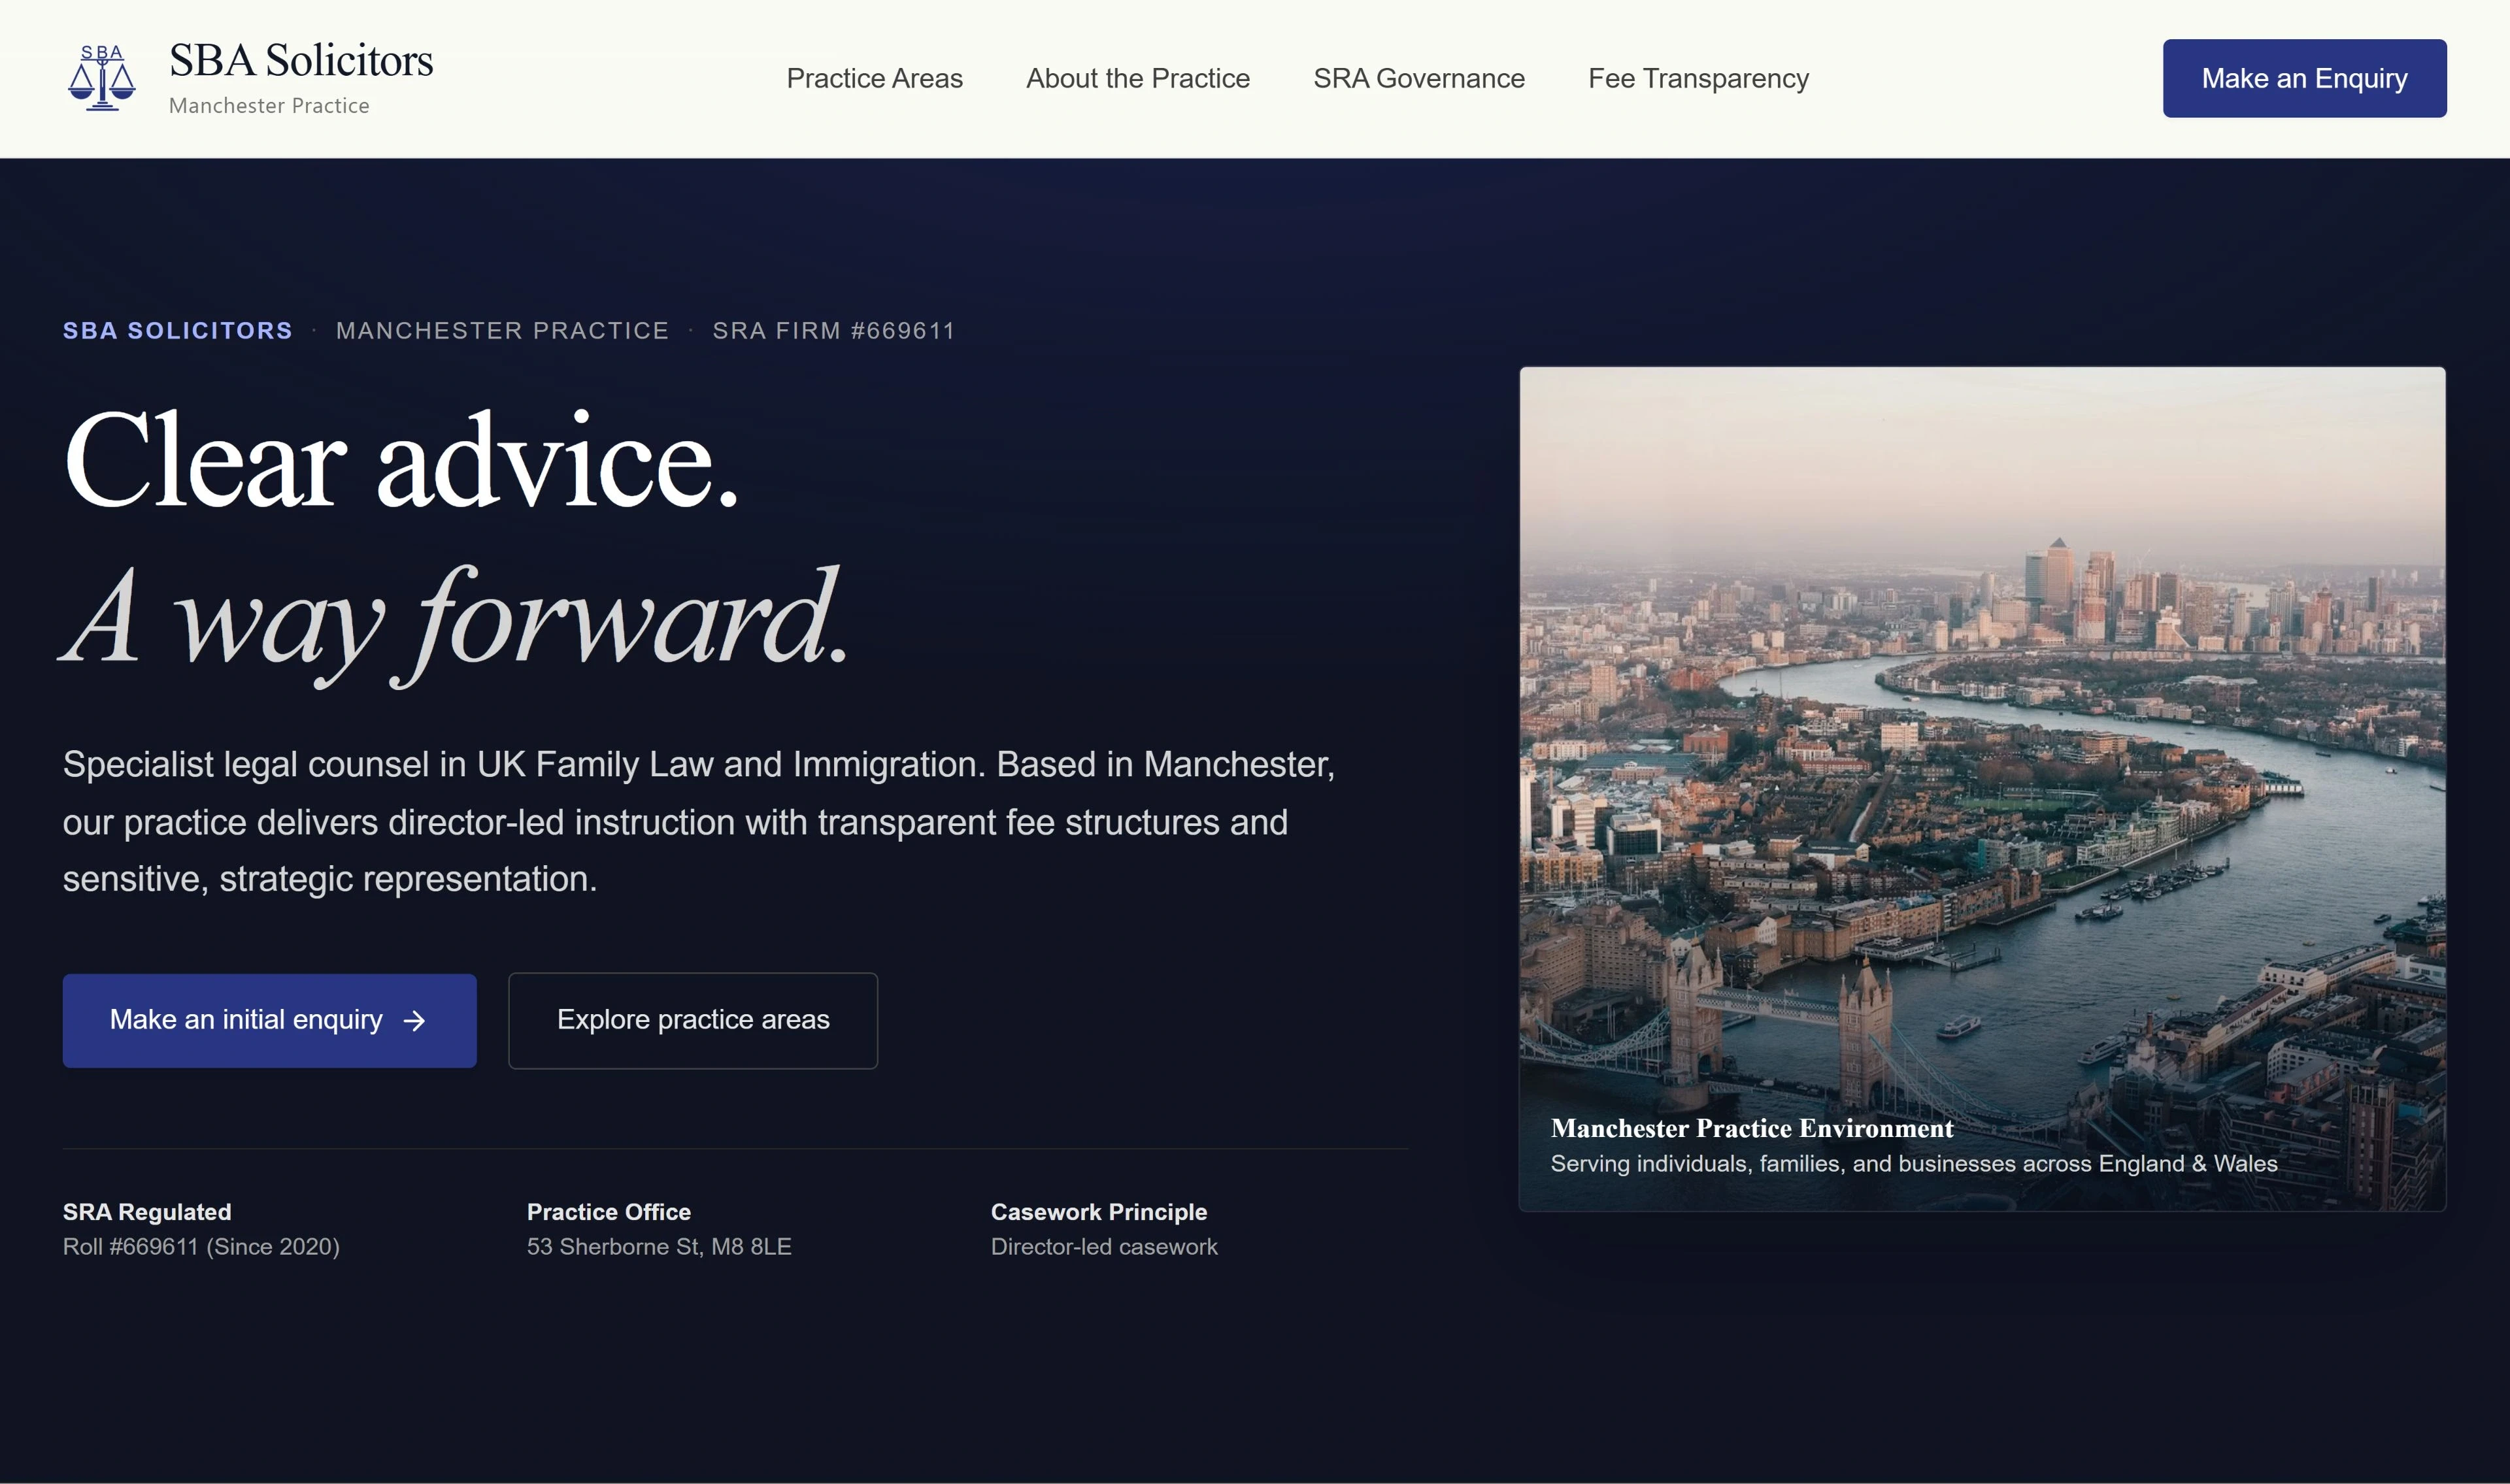Select the SBA SOLICITORS eyebrow text
The image size is (2510, 1484).
pos(177,331)
